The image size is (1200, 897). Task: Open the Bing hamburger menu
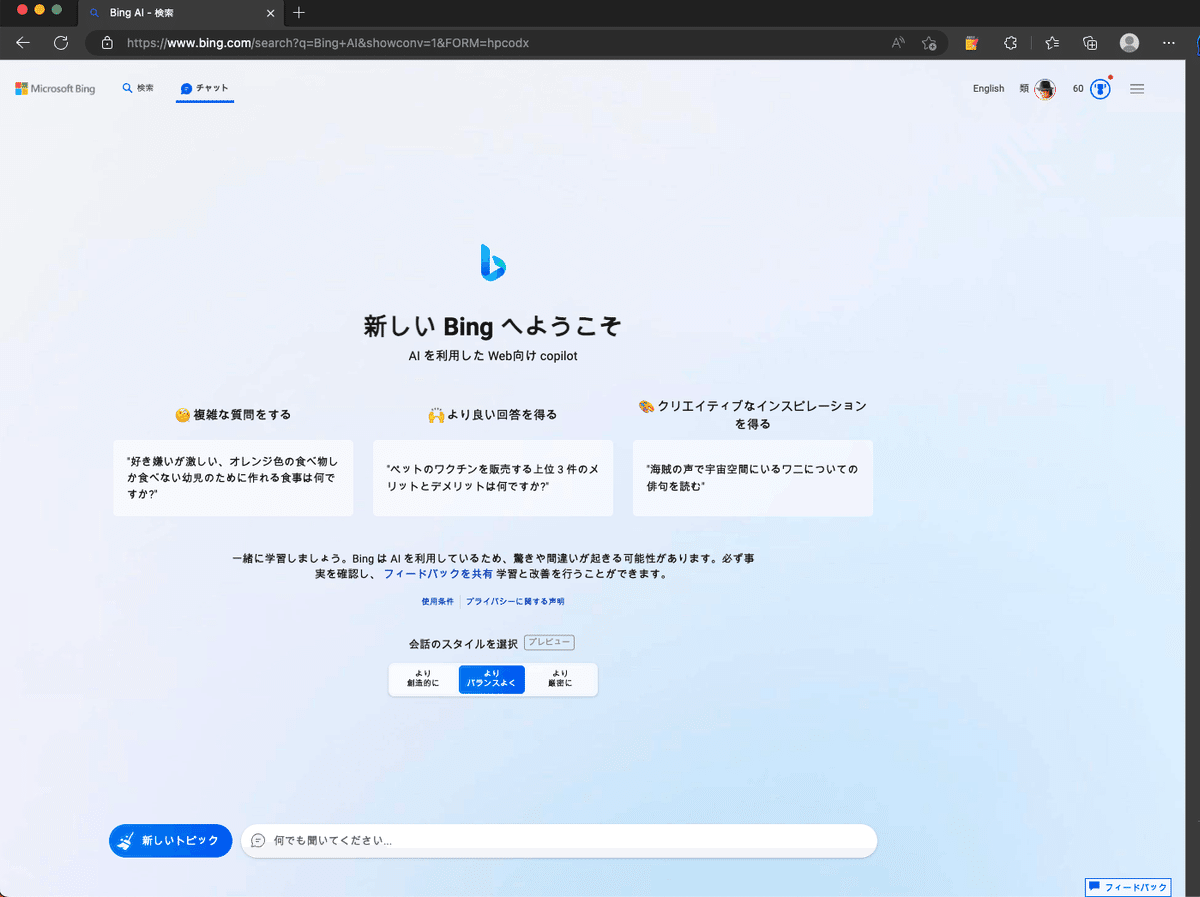point(1137,89)
